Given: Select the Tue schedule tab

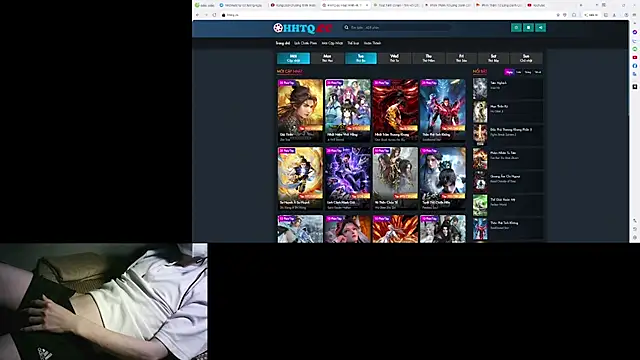Looking at the screenshot, I should (361, 58).
